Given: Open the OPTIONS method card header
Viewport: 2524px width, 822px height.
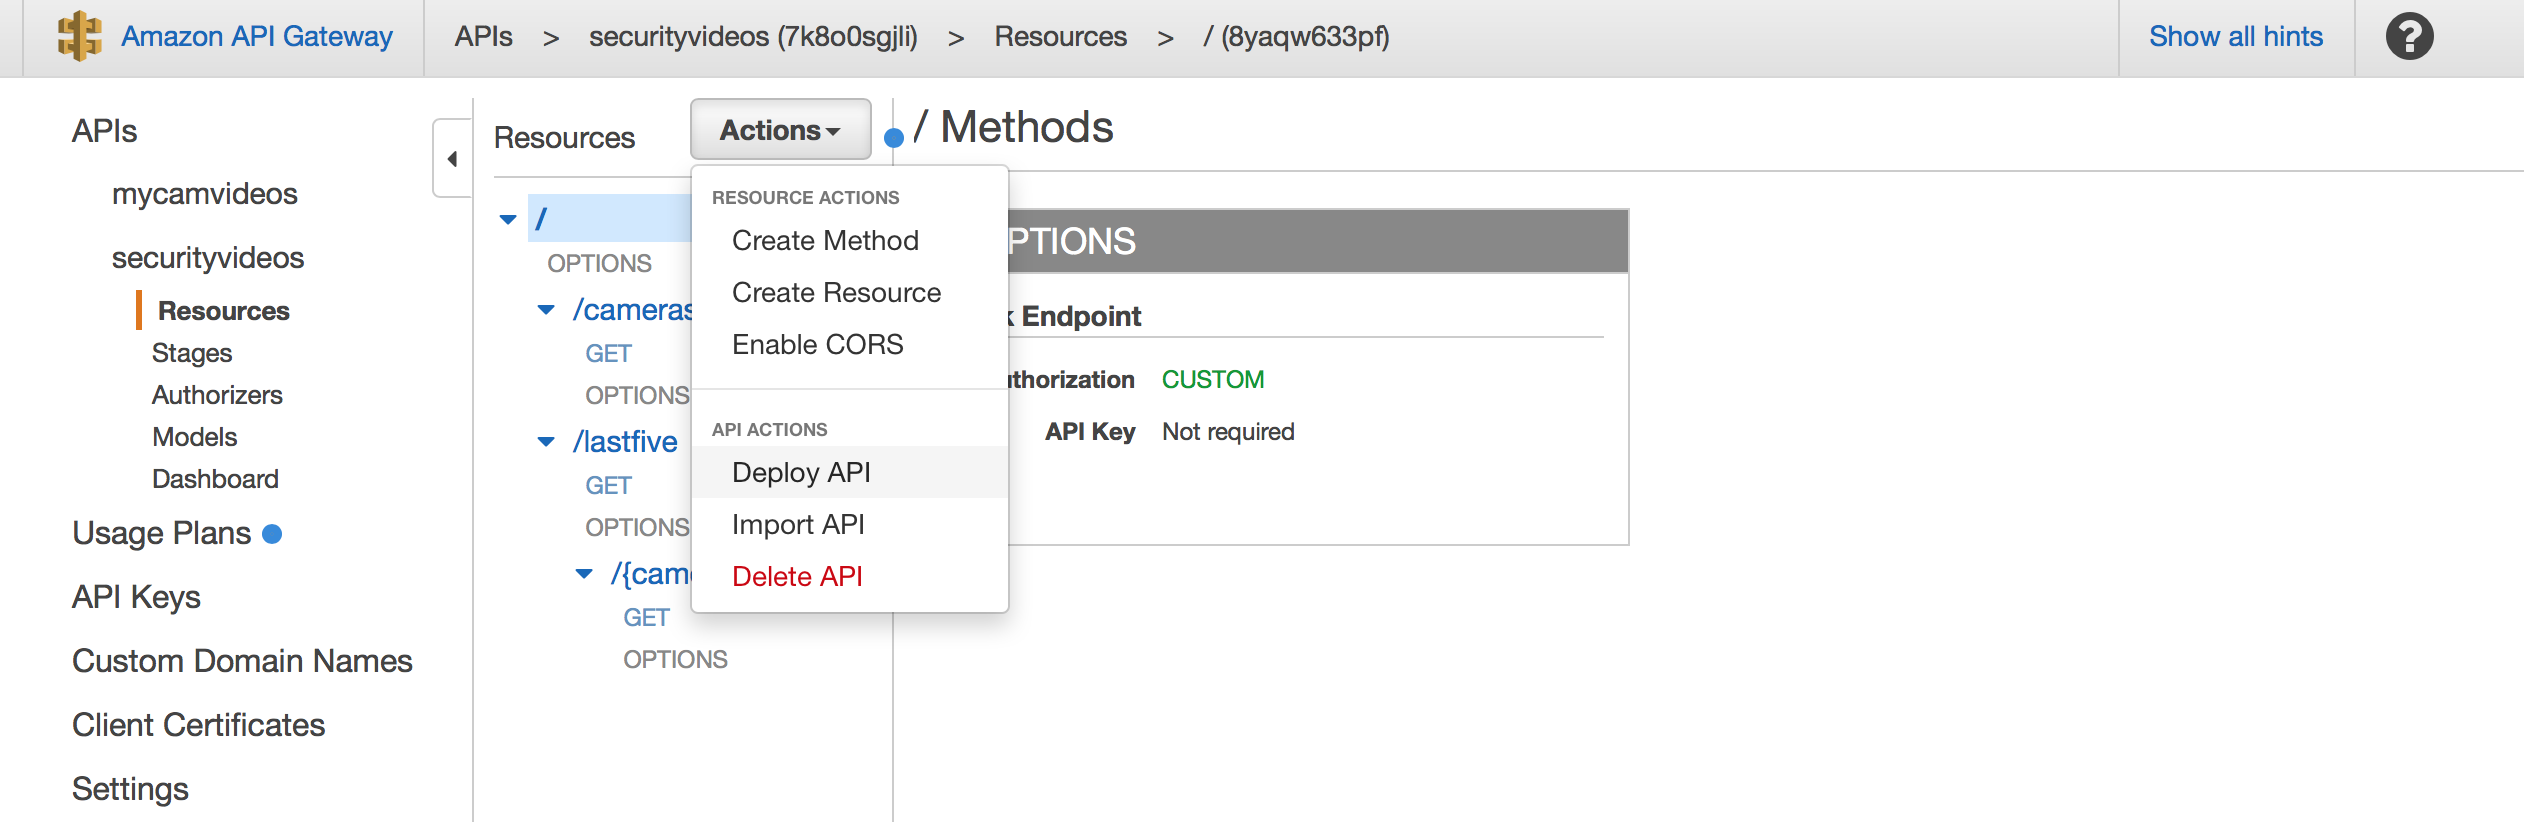Looking at the screenshot, I should tap(1318, 241).
